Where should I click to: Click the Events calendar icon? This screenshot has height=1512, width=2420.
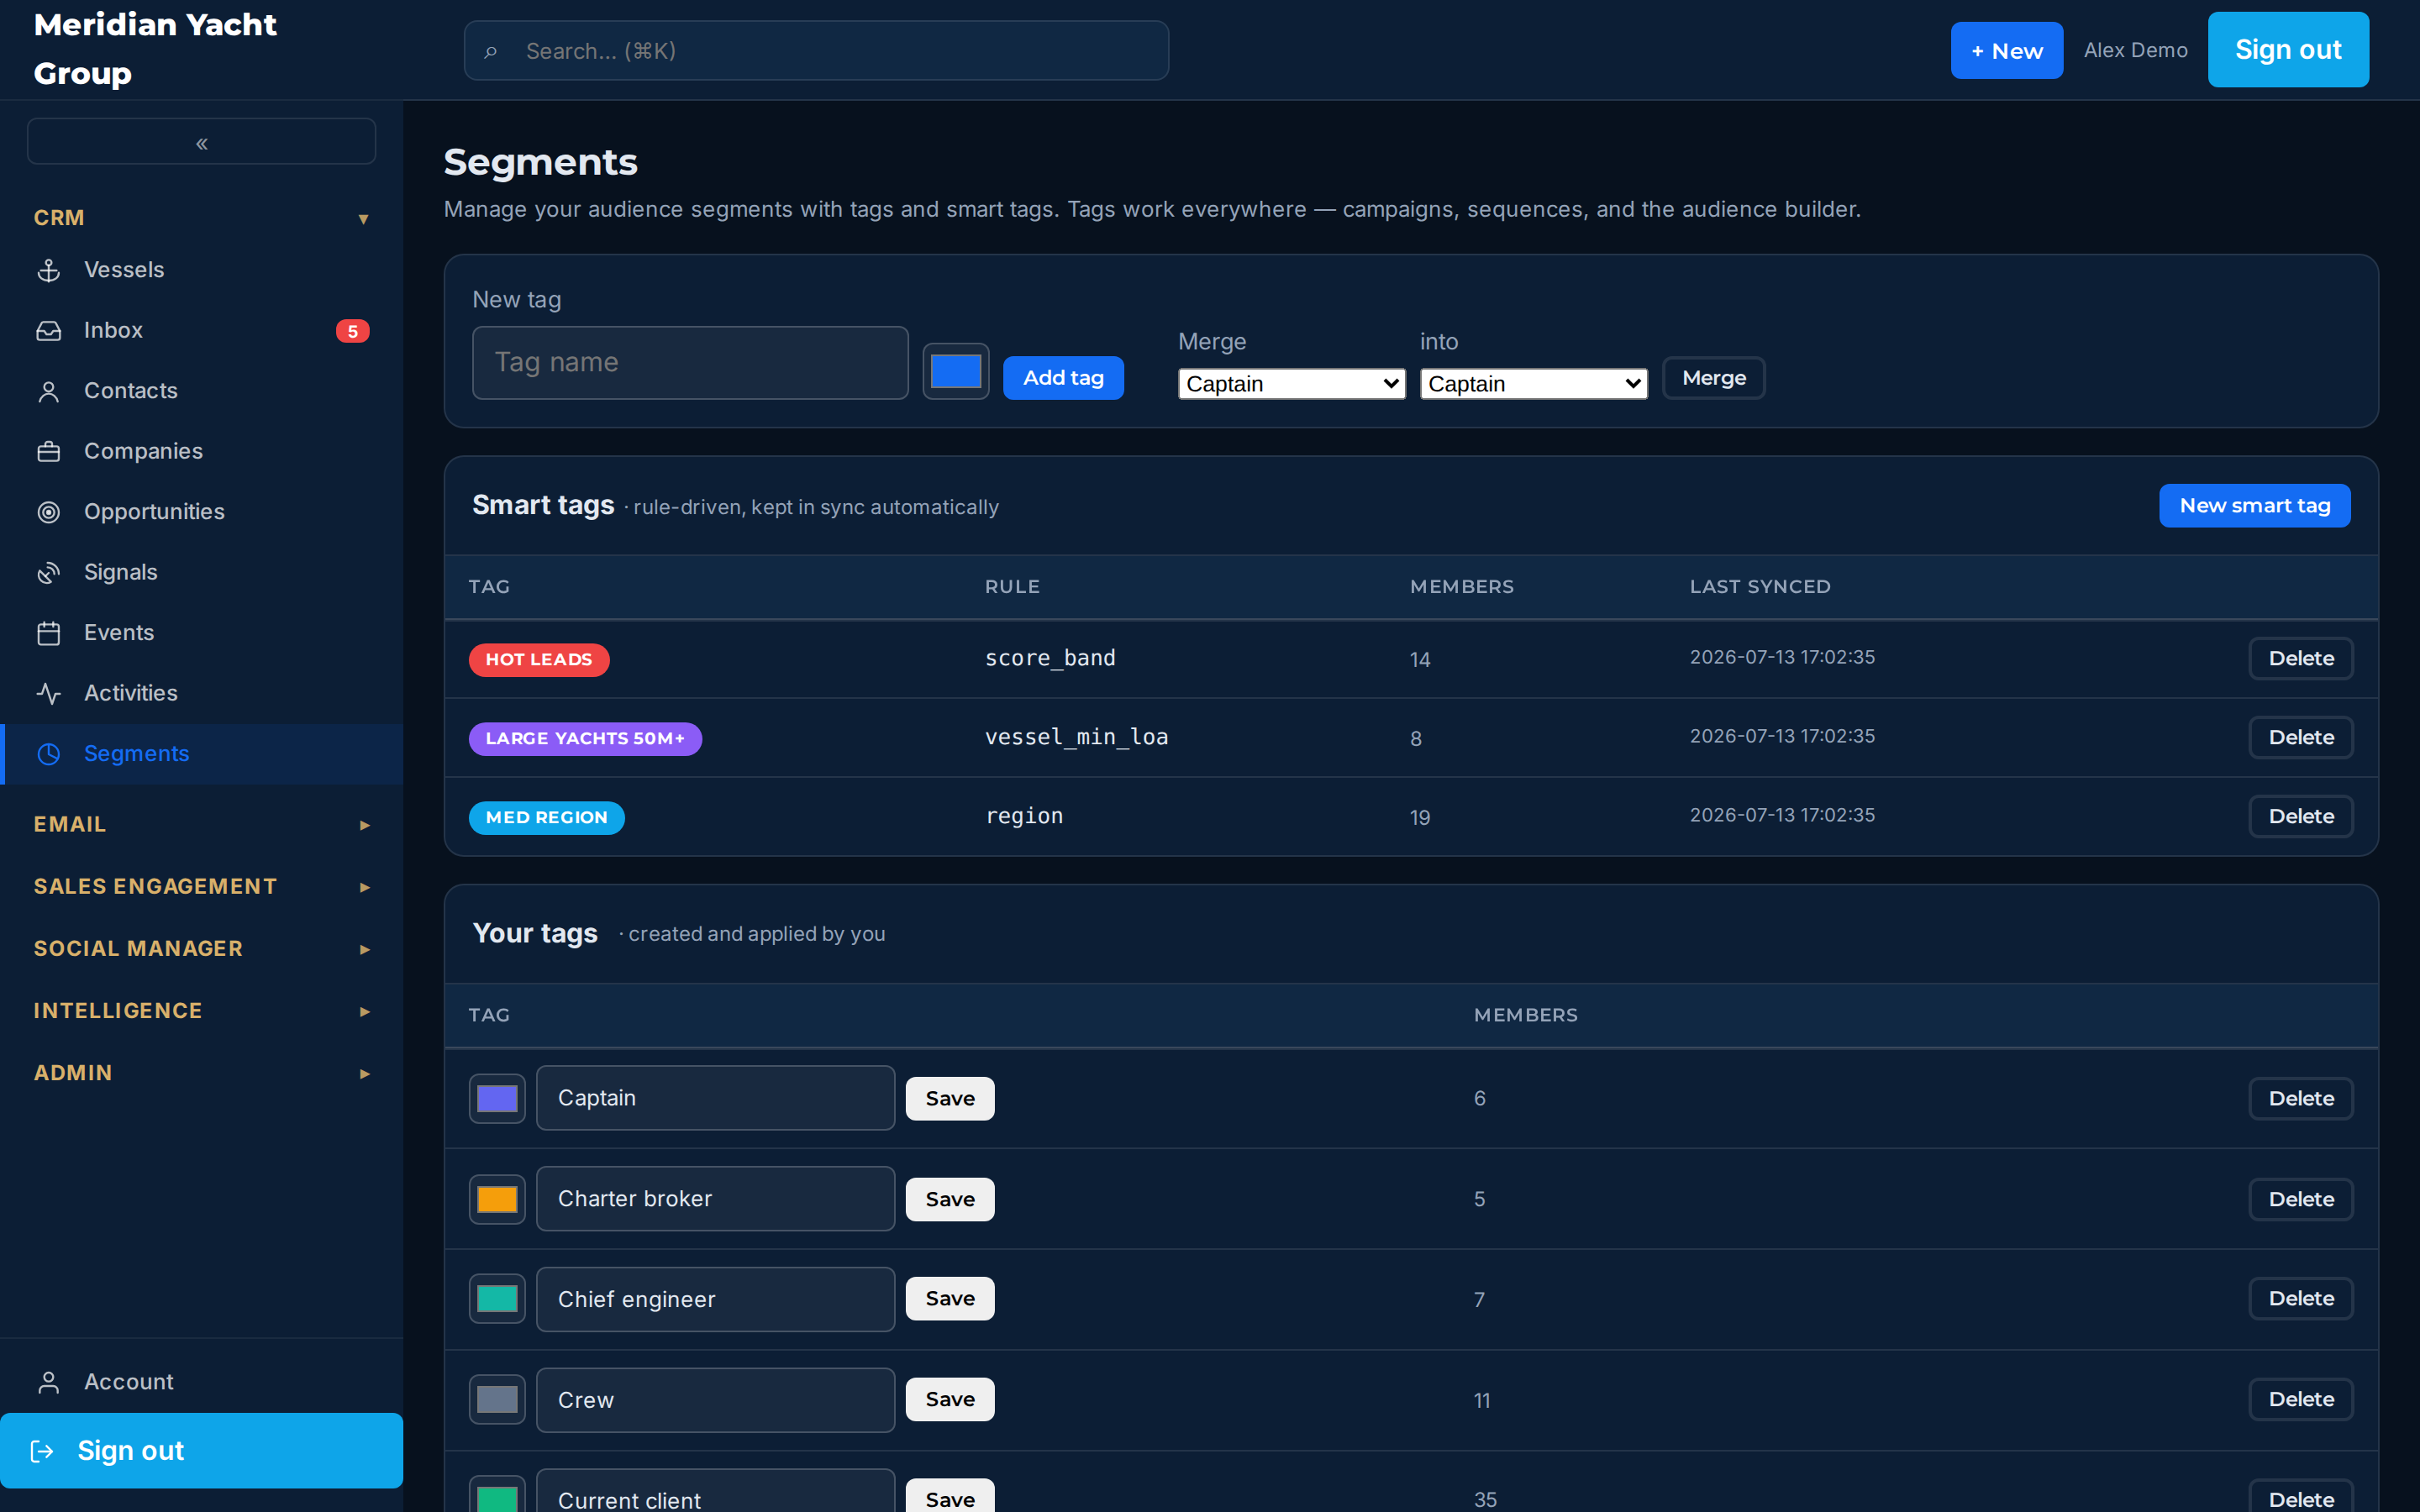click(48, 633)
